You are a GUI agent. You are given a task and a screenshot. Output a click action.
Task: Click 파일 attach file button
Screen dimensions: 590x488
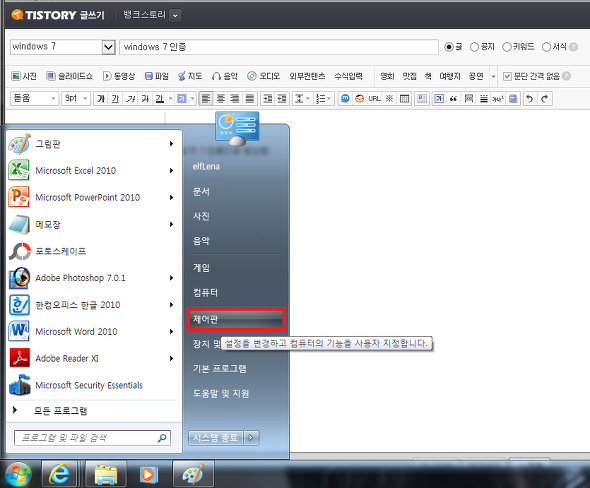click(x=157, y=76)
